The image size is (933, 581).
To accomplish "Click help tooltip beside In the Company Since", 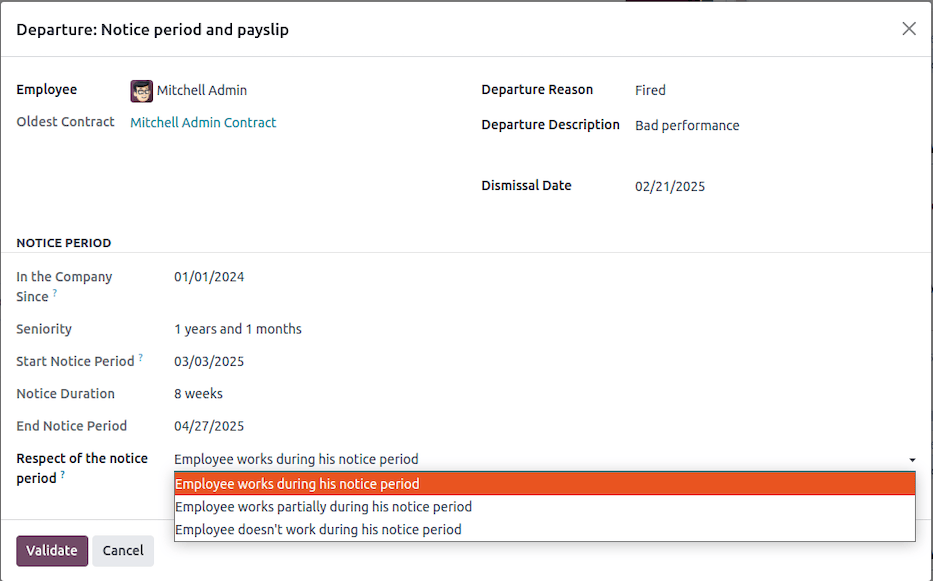I will (x=55, y=294).
